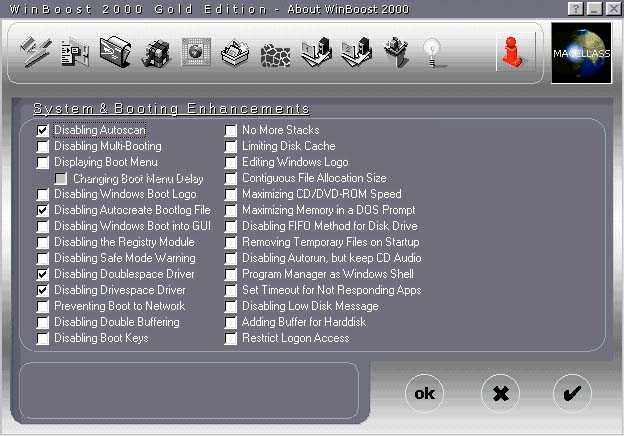This screenshot has height=436, width=624.
Task: Click the stone wall pattern icon
Action: [275, 55]
